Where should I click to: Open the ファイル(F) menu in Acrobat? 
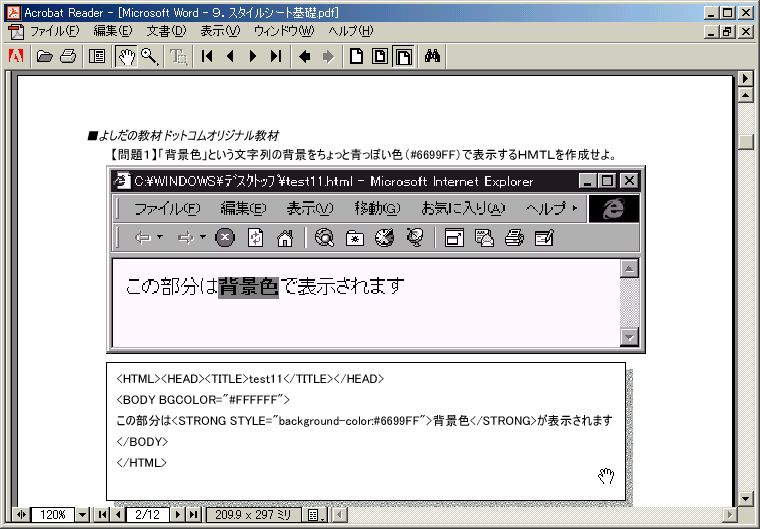(x=54, y=32)
